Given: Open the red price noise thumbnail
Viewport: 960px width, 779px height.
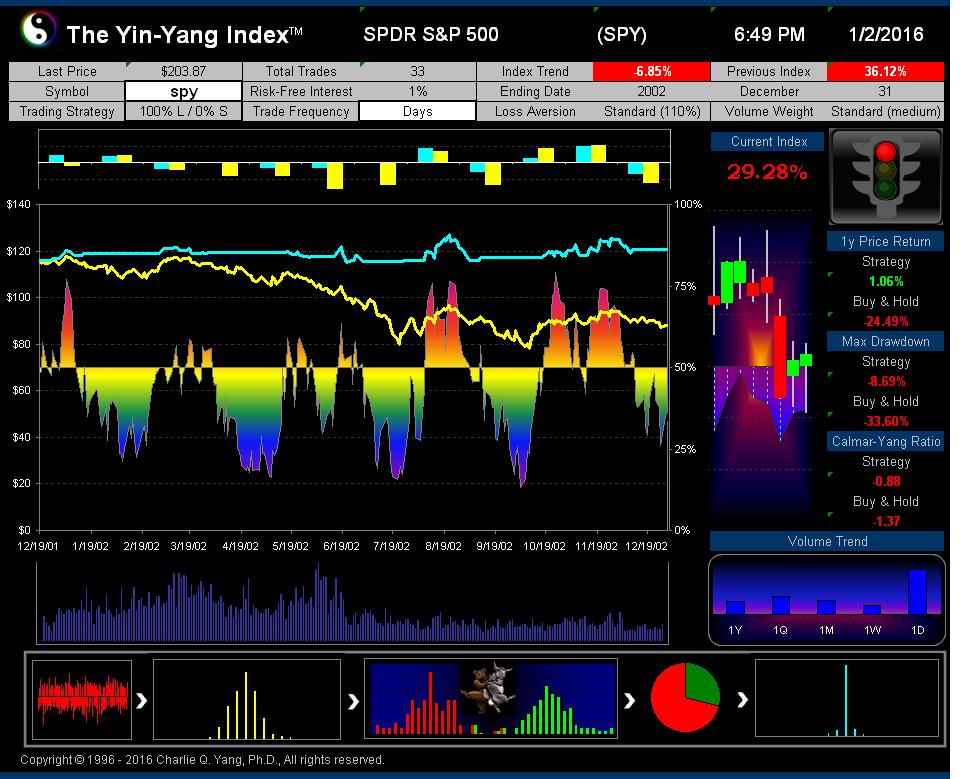Looking at the screenshot, I should (x=82, y=699).
